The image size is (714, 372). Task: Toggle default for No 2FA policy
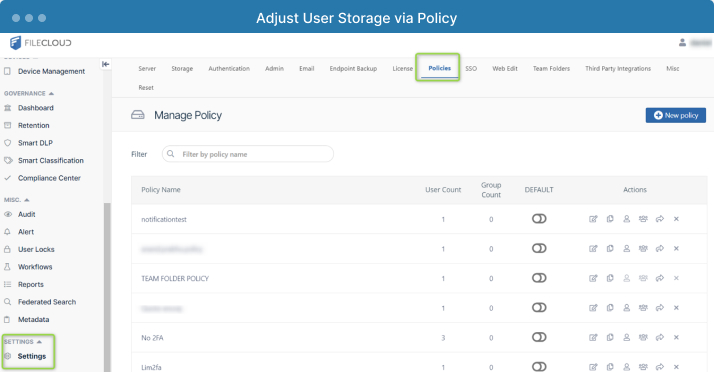(x=539, y=337)
